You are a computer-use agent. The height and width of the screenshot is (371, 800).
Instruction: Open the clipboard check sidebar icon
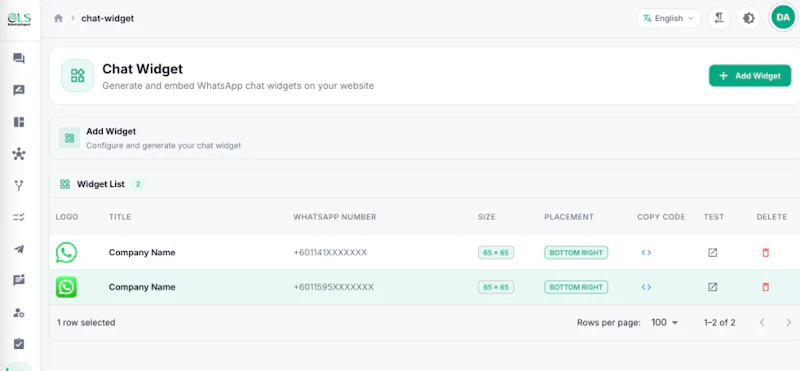point(19,343)
